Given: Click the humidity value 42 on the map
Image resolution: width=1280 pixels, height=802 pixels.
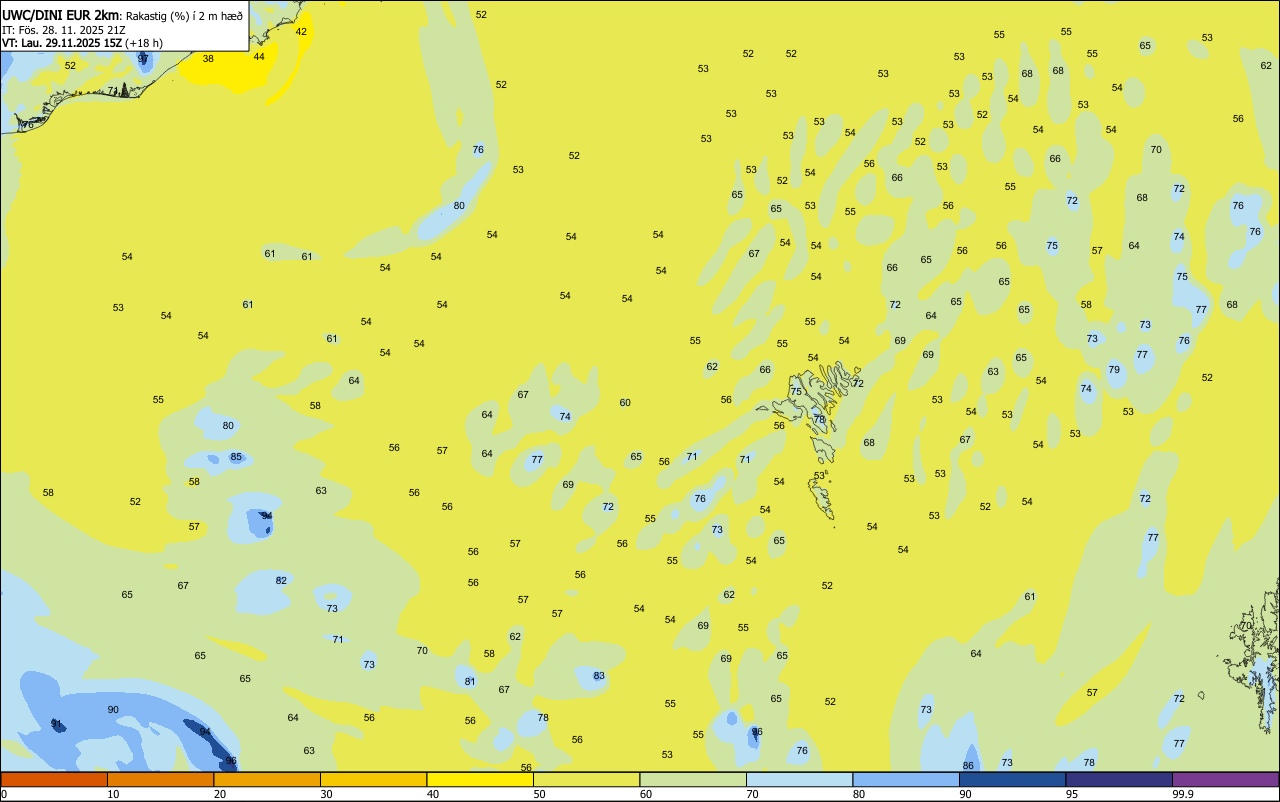Looking at the screenshot, I should [x=301, y=31].
